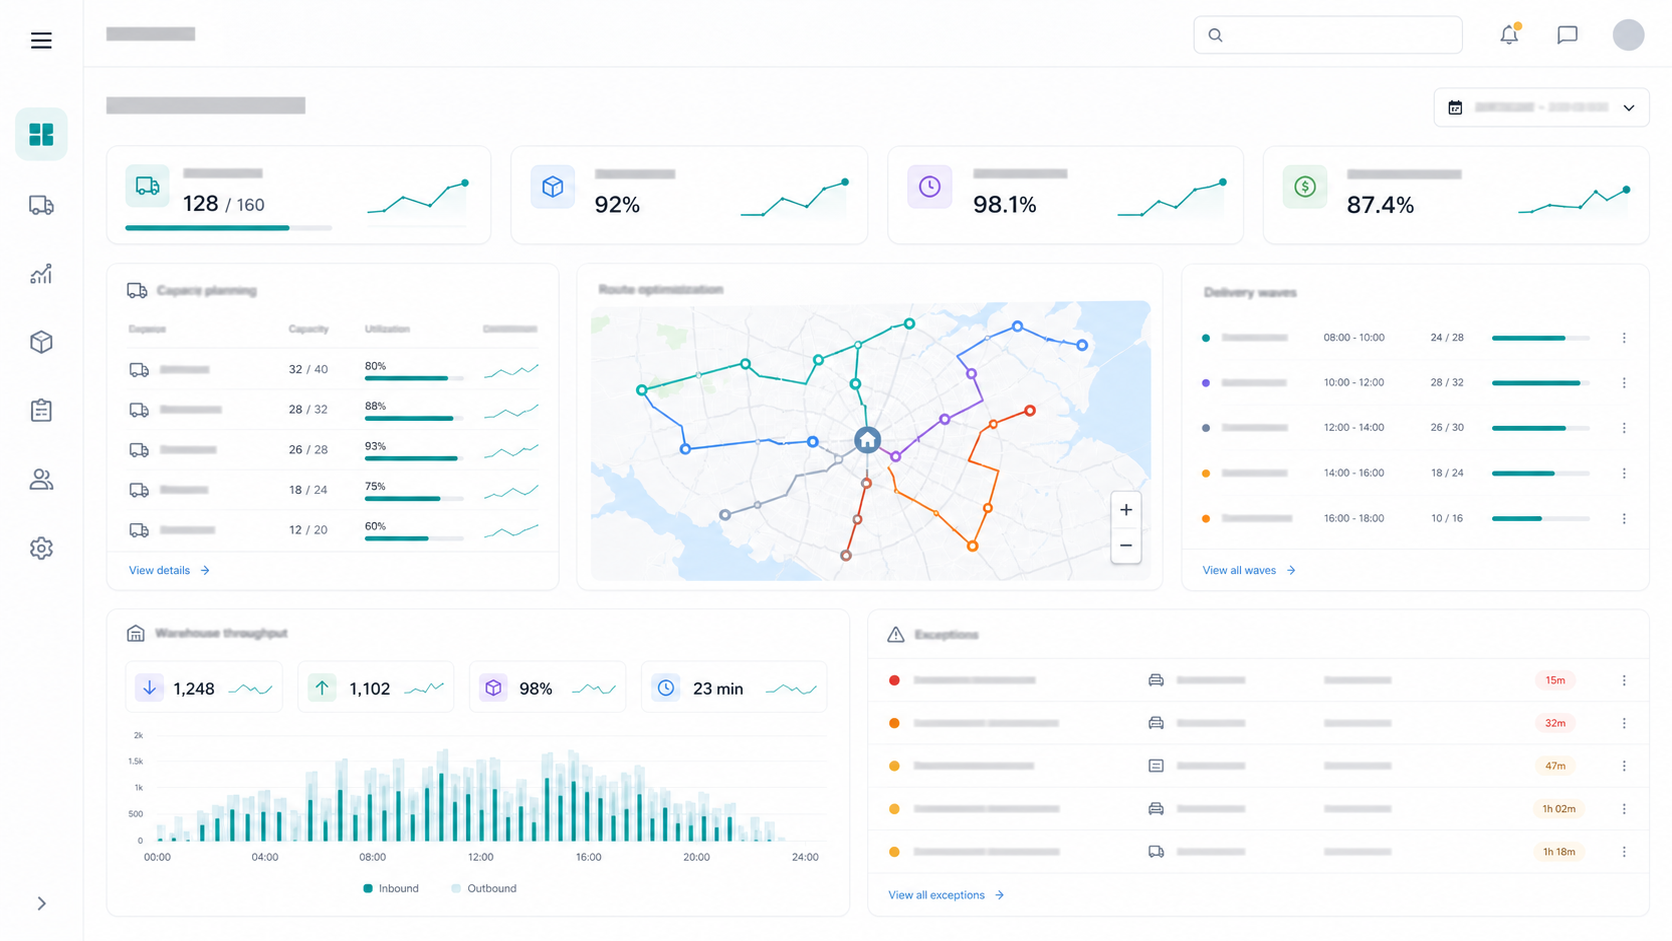Open the users icon in sidebar

(41, 480)
